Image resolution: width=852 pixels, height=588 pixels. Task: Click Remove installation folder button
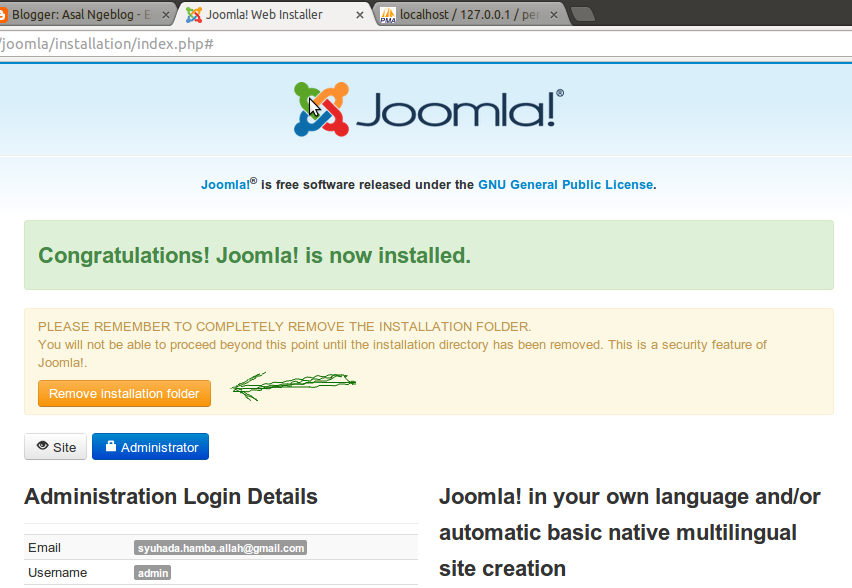point(124,393)
